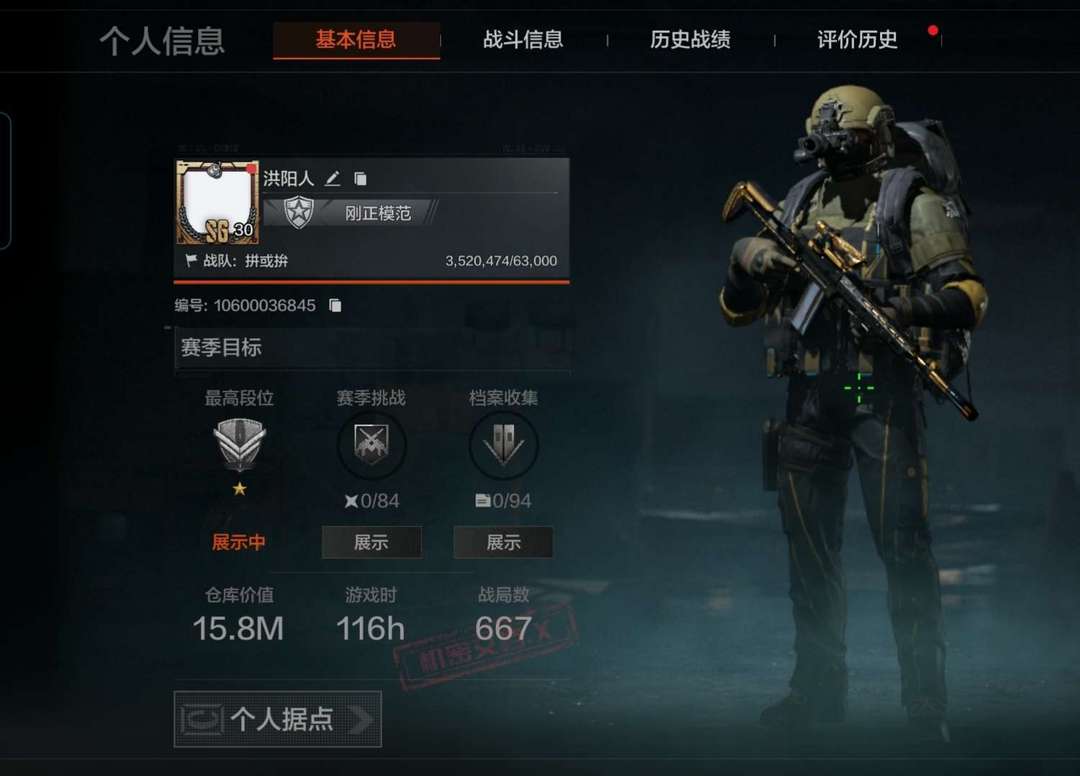Click the orange experience progress bar

point(371,282)
